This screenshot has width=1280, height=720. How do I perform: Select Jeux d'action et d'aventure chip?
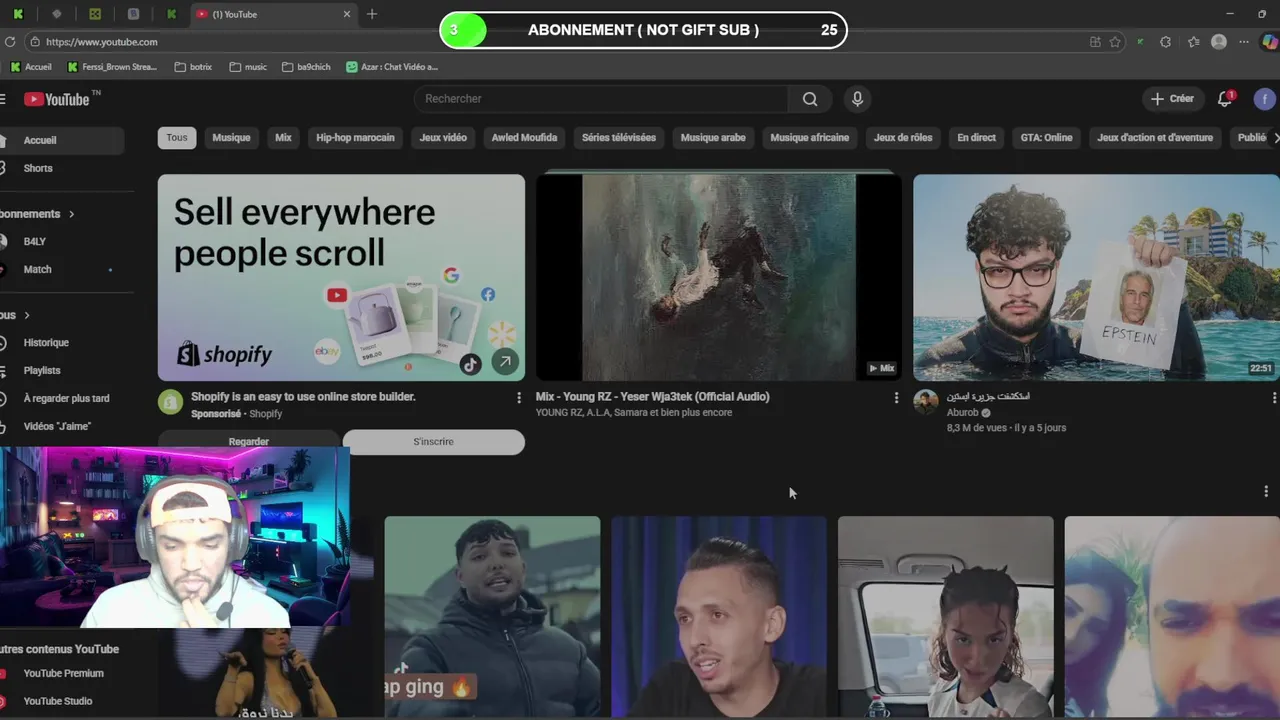(1155, 138)
